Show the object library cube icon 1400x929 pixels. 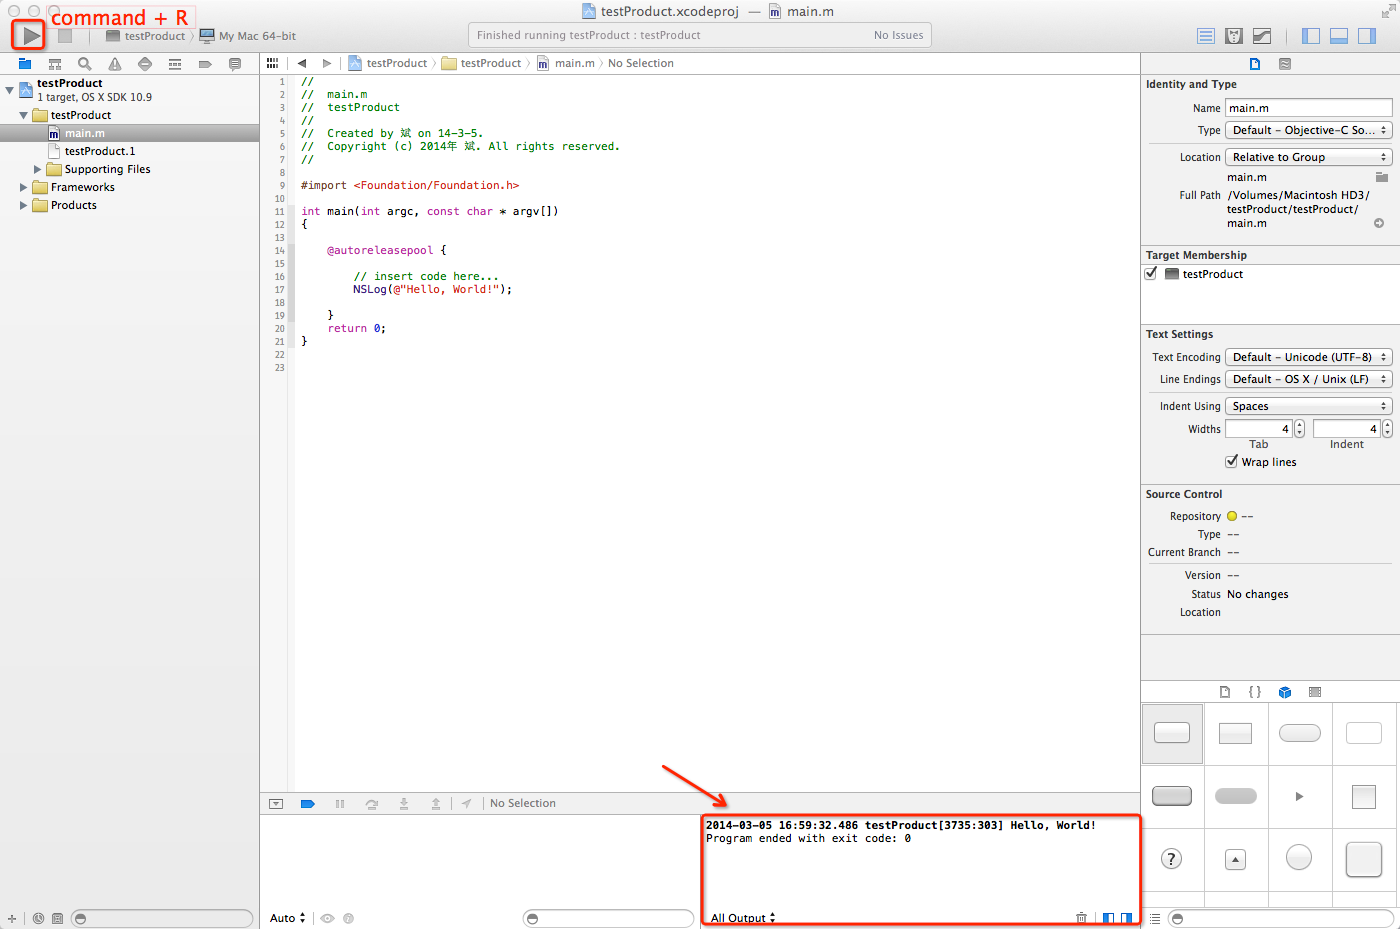(1285, 692)
